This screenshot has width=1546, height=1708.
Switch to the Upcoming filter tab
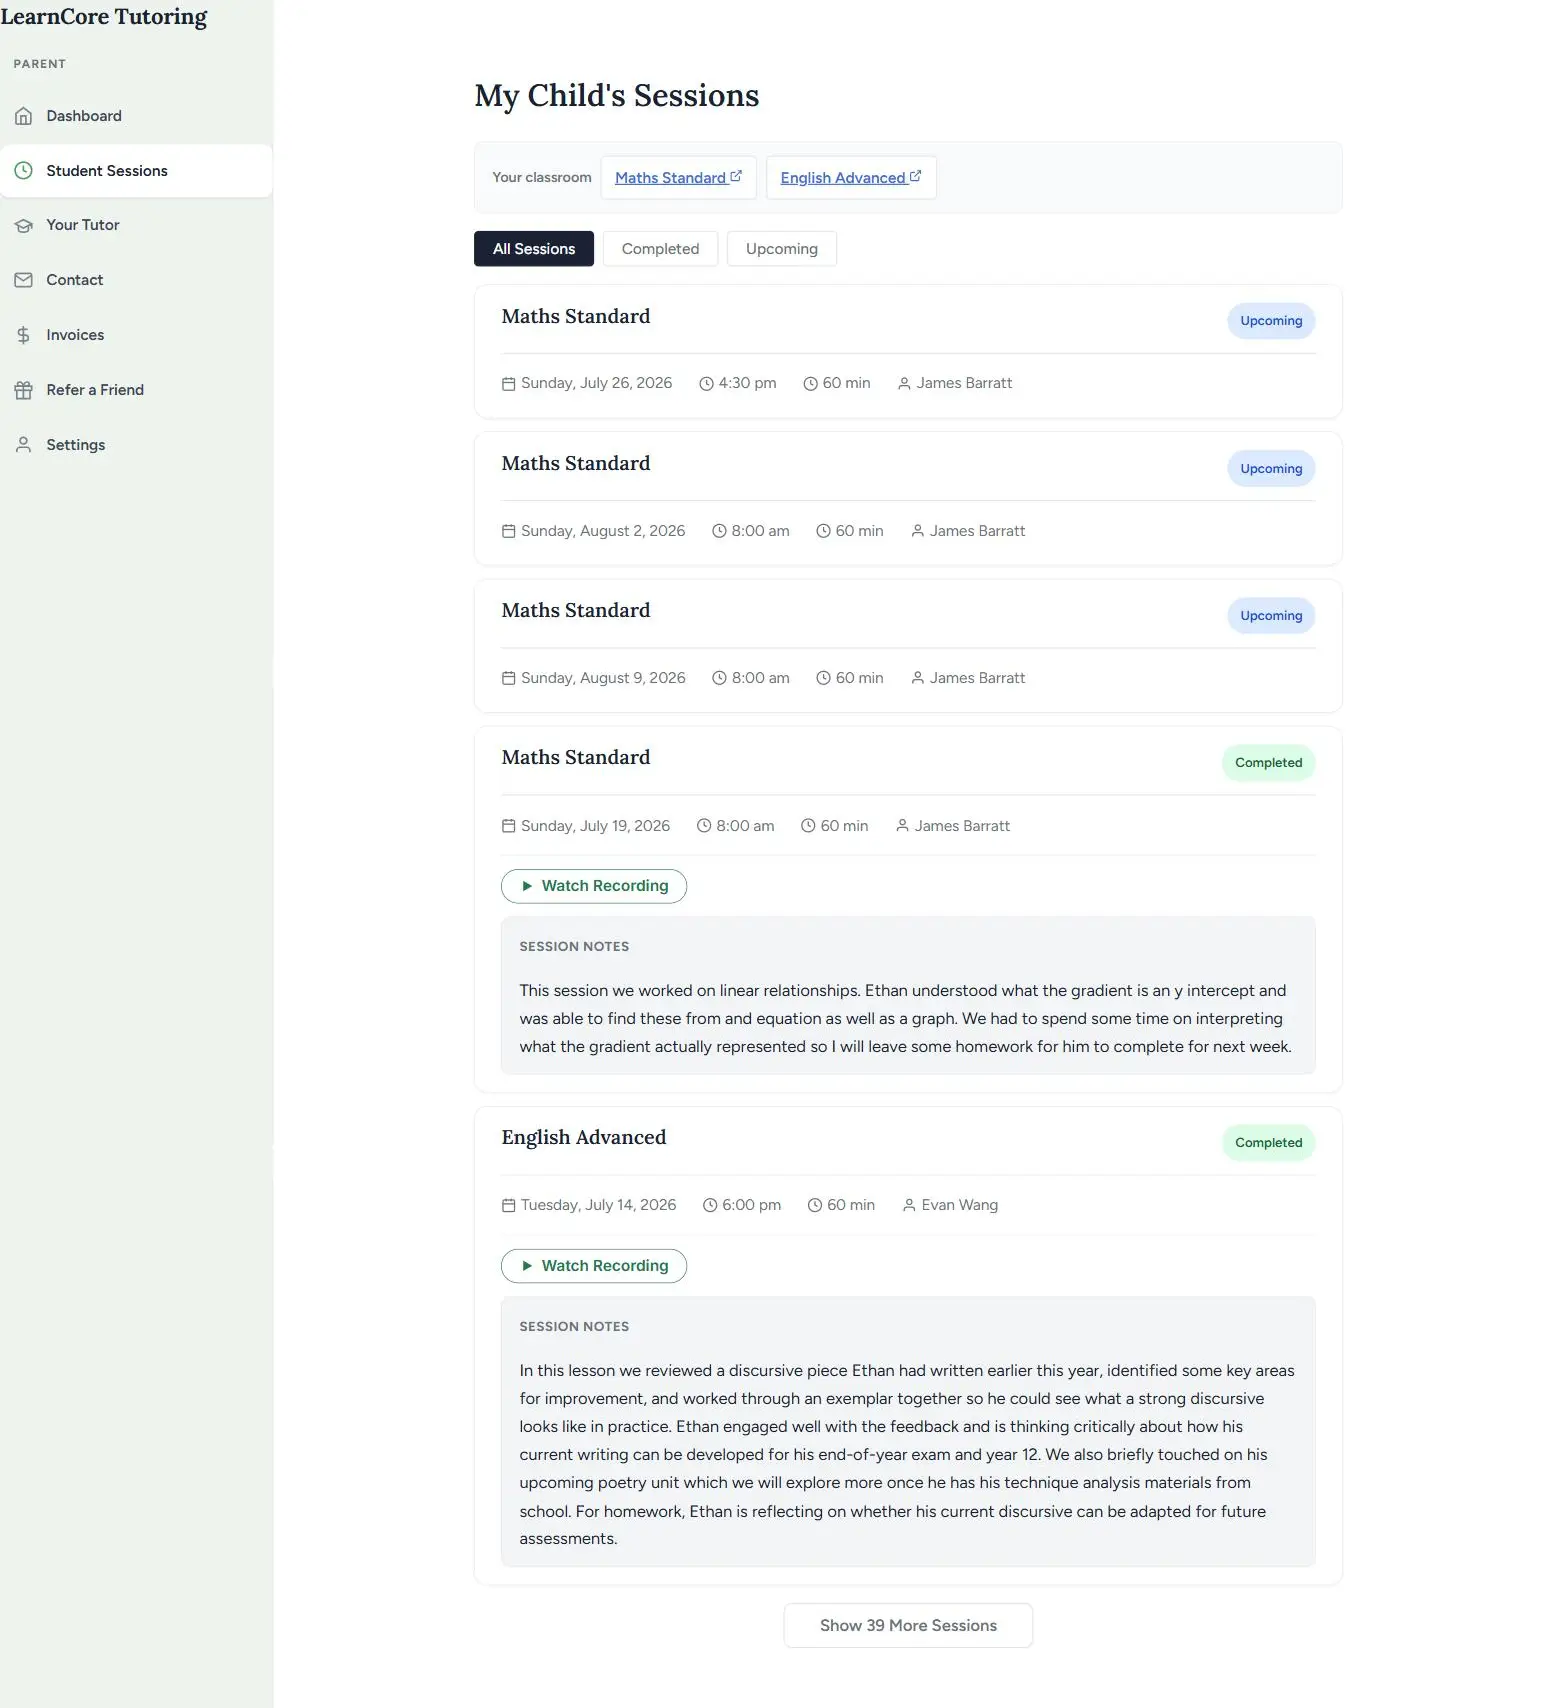[x=782, y=249]
